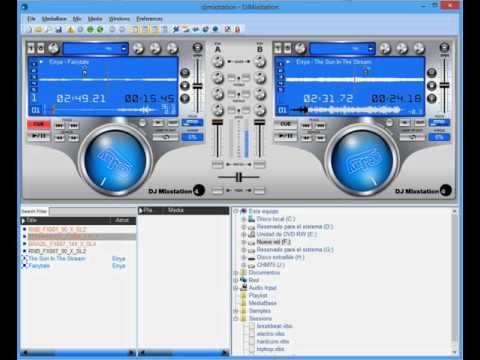Open the Media menu

[95, 19]
